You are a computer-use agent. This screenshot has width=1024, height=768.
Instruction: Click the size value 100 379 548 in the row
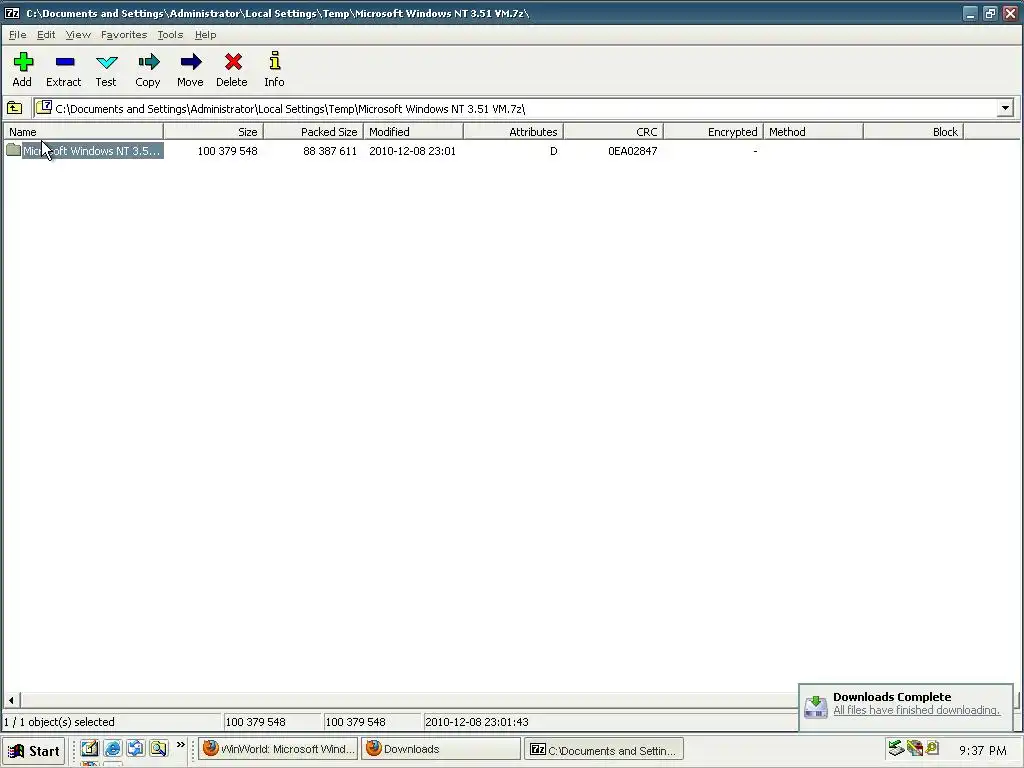227,151
